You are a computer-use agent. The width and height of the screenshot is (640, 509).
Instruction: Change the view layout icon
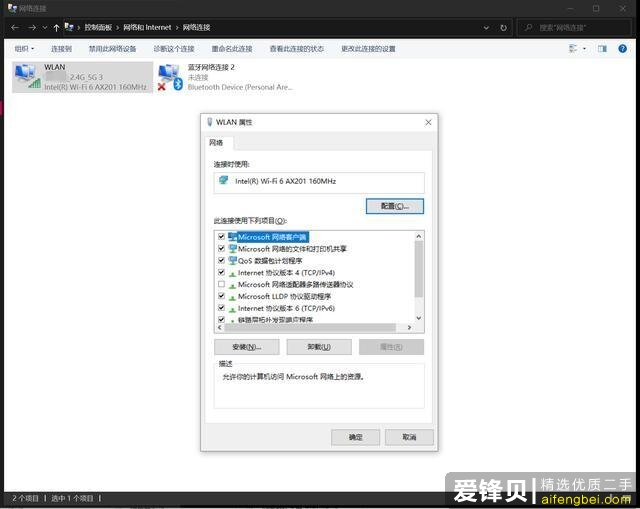(573, 49)
